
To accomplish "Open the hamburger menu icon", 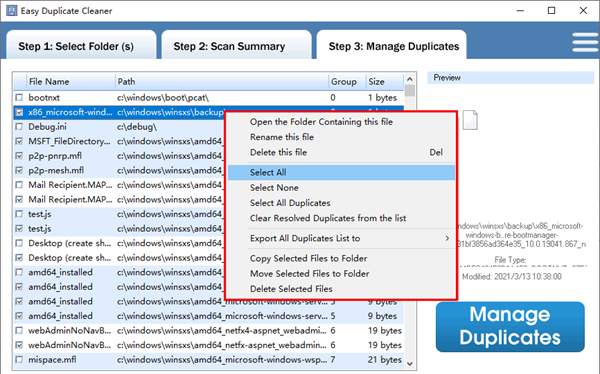I will click(x=585, y=42).
